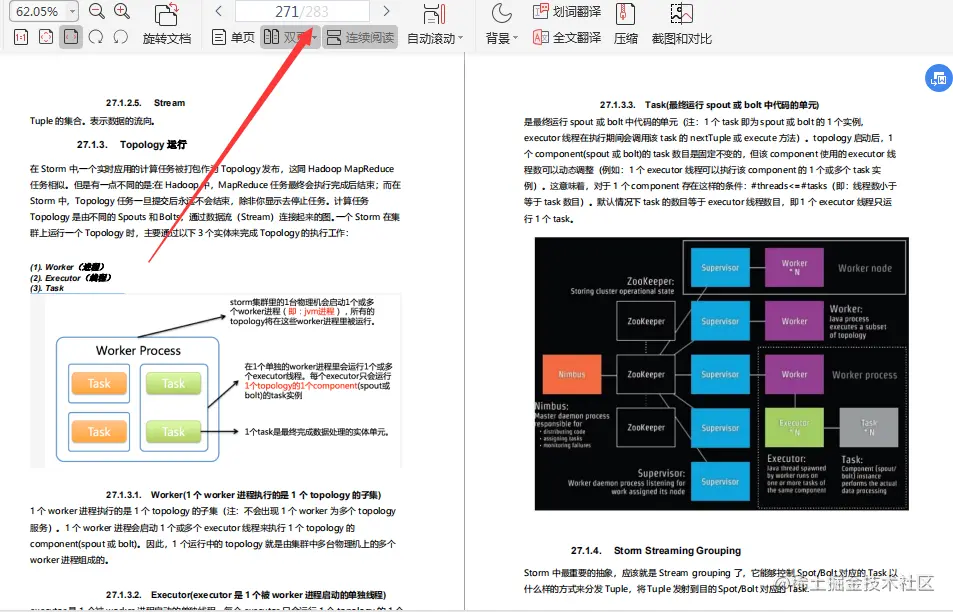Click the counterclockwise rotate arrow icon

120,35
